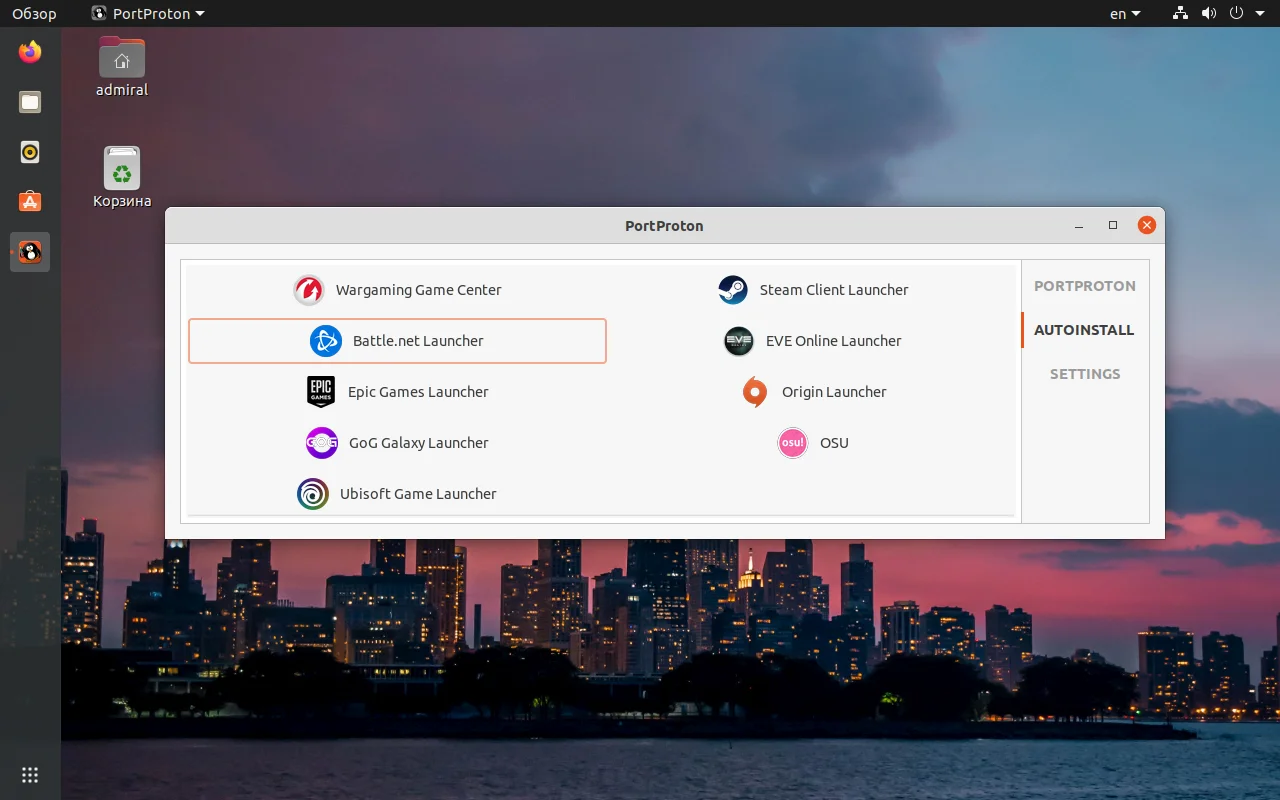Click the GoG Galaxy logo icon
This screenshot has width=1280, height=800.
pos(322,443)
